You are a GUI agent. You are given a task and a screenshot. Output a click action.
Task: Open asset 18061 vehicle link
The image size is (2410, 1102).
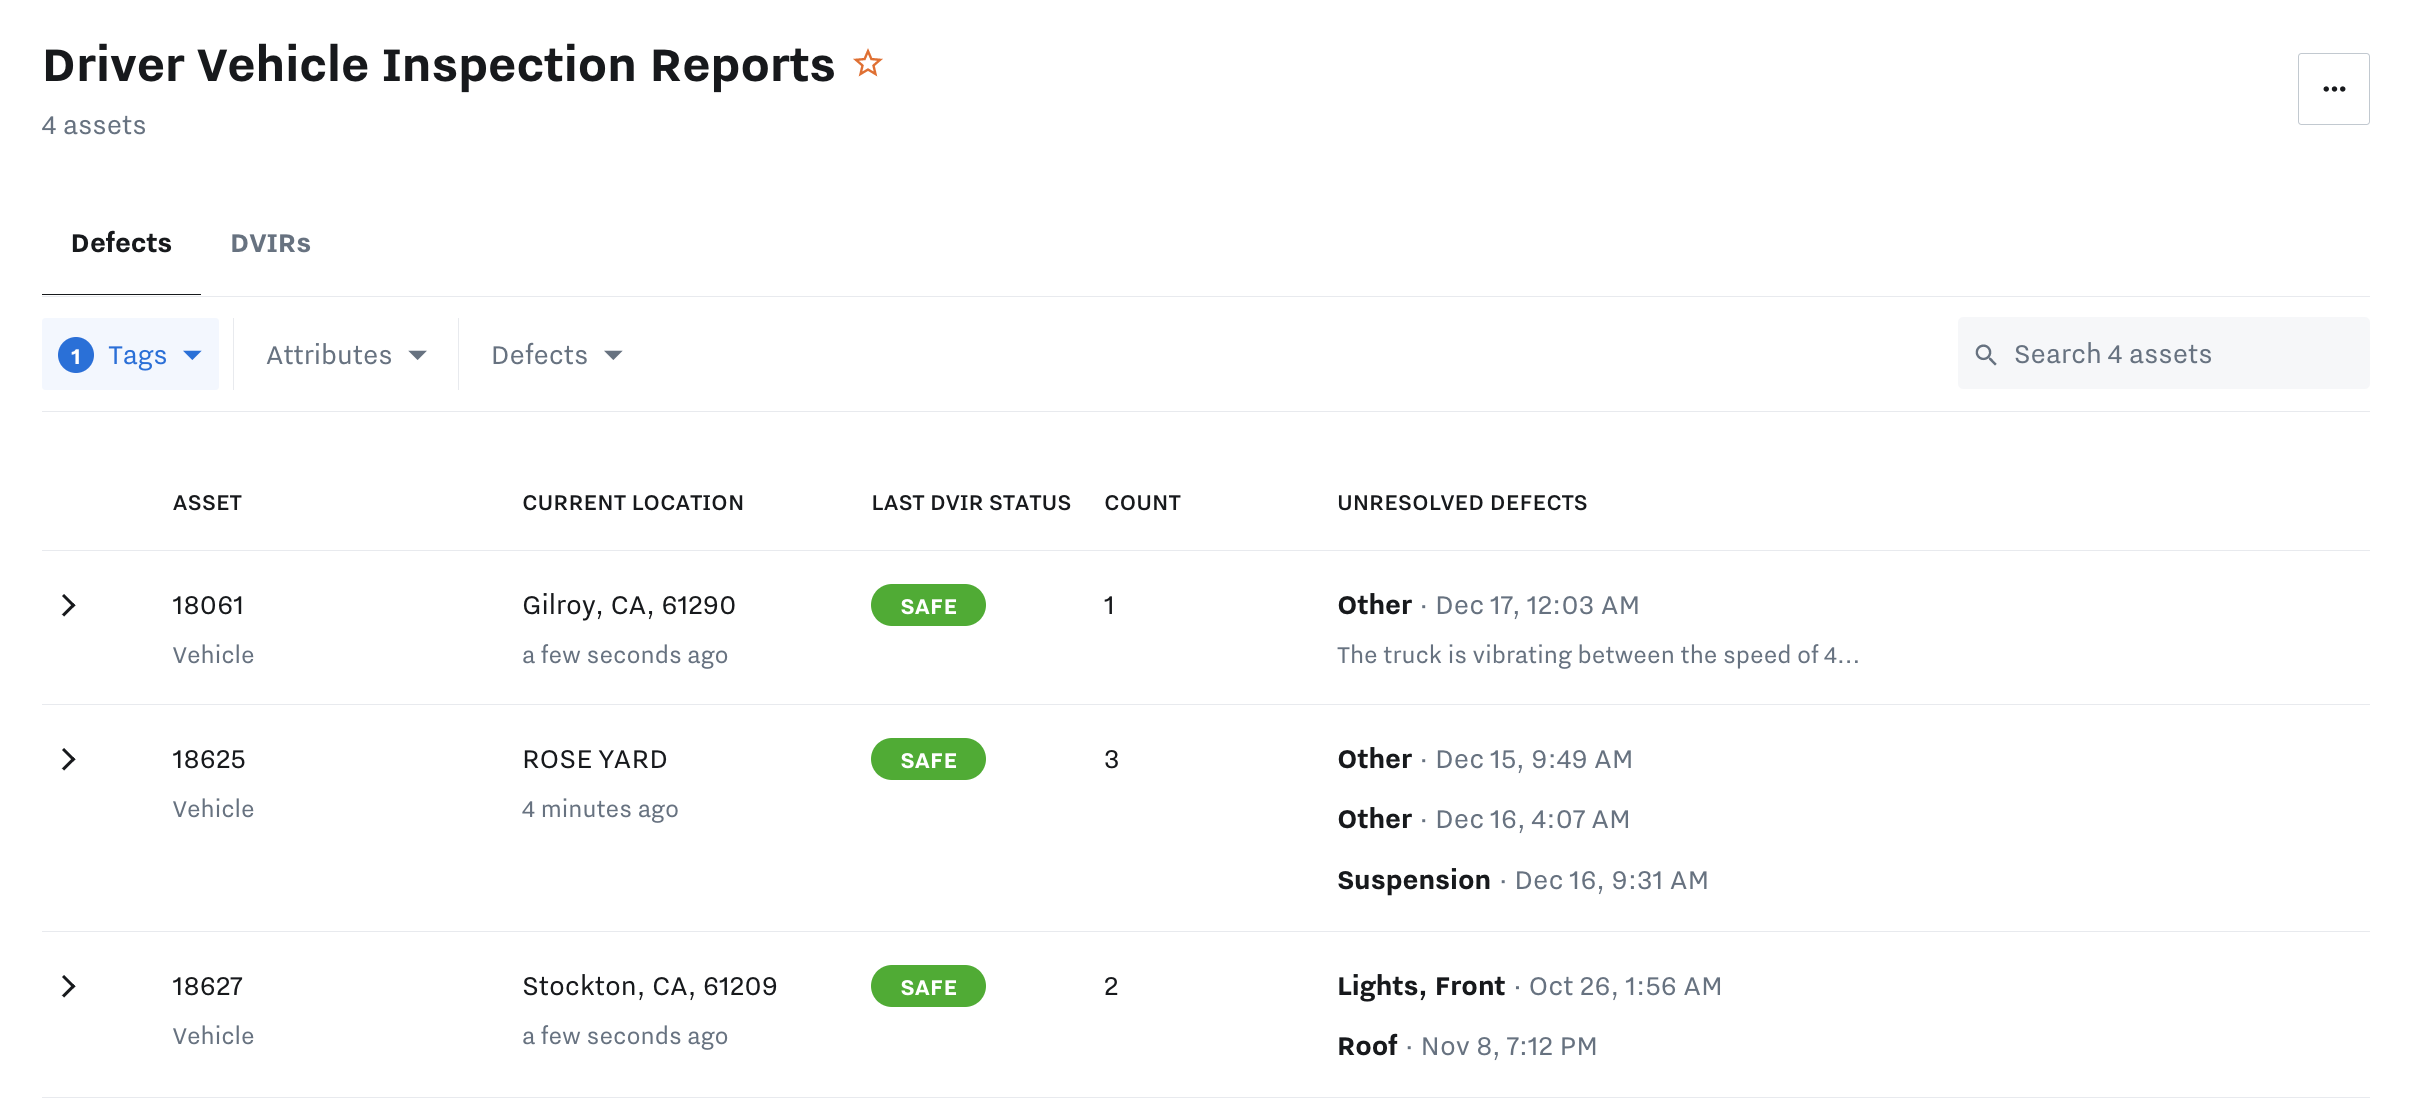[x=208, y=605]
